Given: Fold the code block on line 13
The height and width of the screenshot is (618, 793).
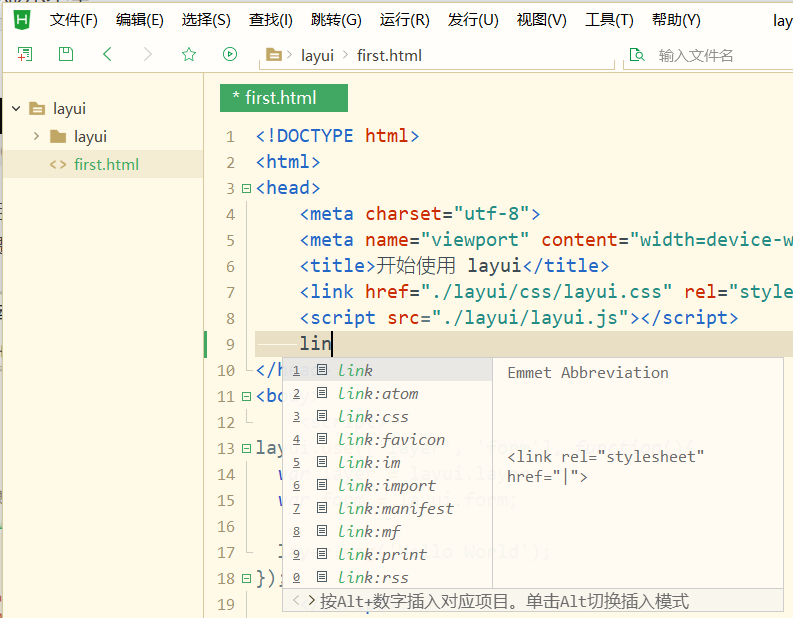Looking at the screenshot, I should (x=246, y=449).
